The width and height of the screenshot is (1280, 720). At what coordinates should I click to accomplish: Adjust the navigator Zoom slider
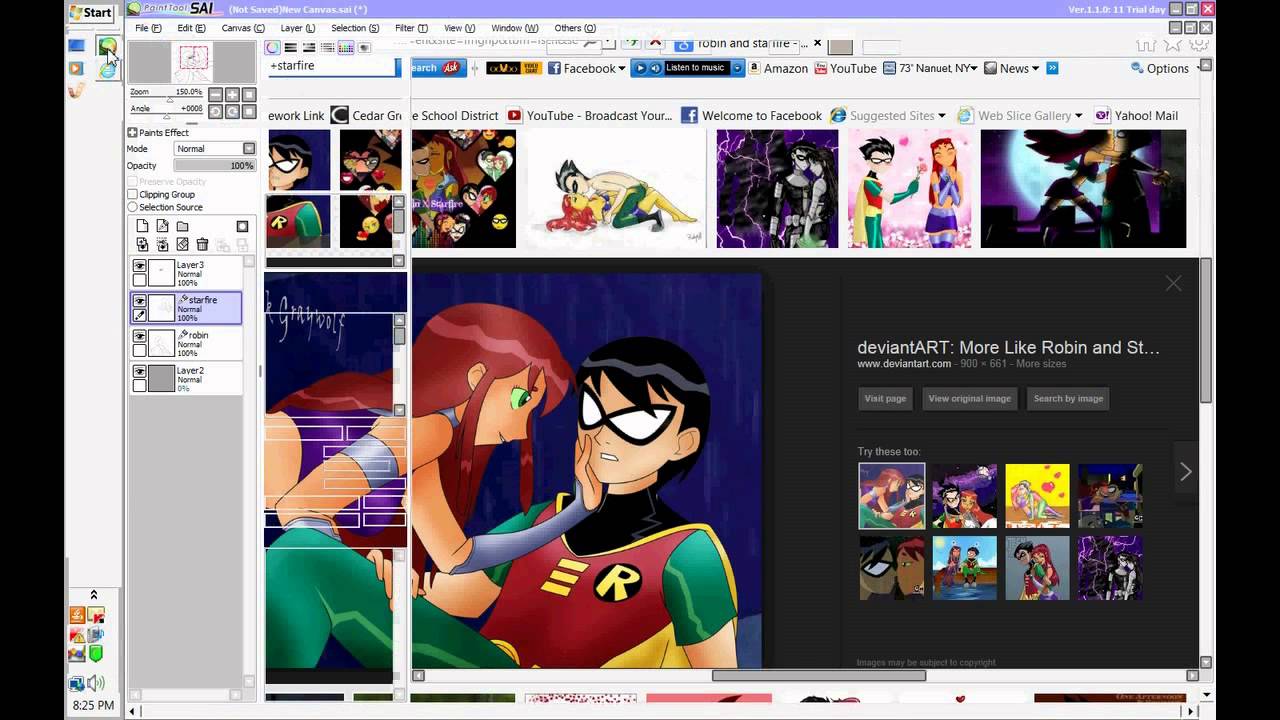pos(168,100)
